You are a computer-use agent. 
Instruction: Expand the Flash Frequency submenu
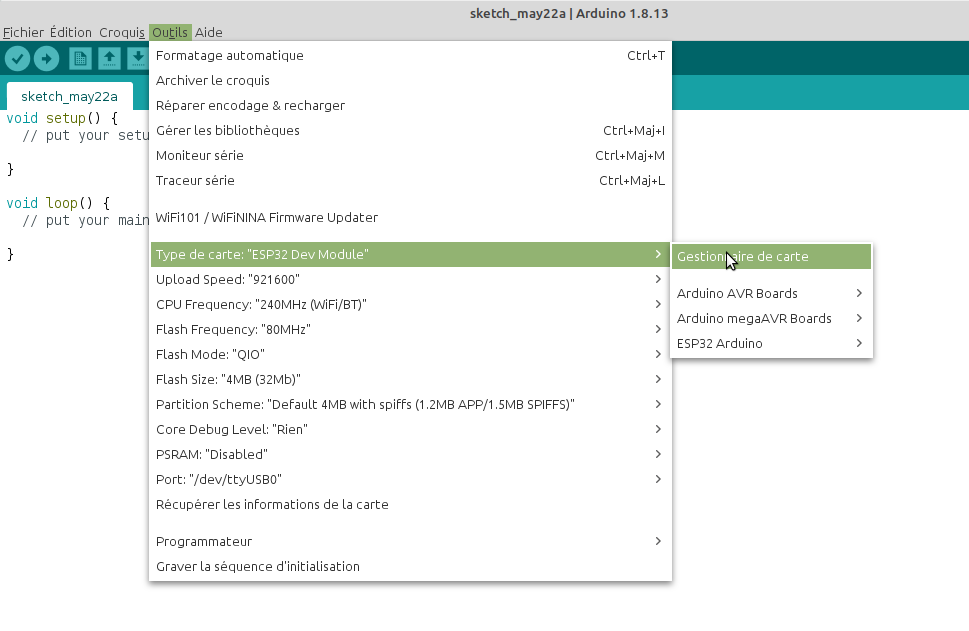410,329
